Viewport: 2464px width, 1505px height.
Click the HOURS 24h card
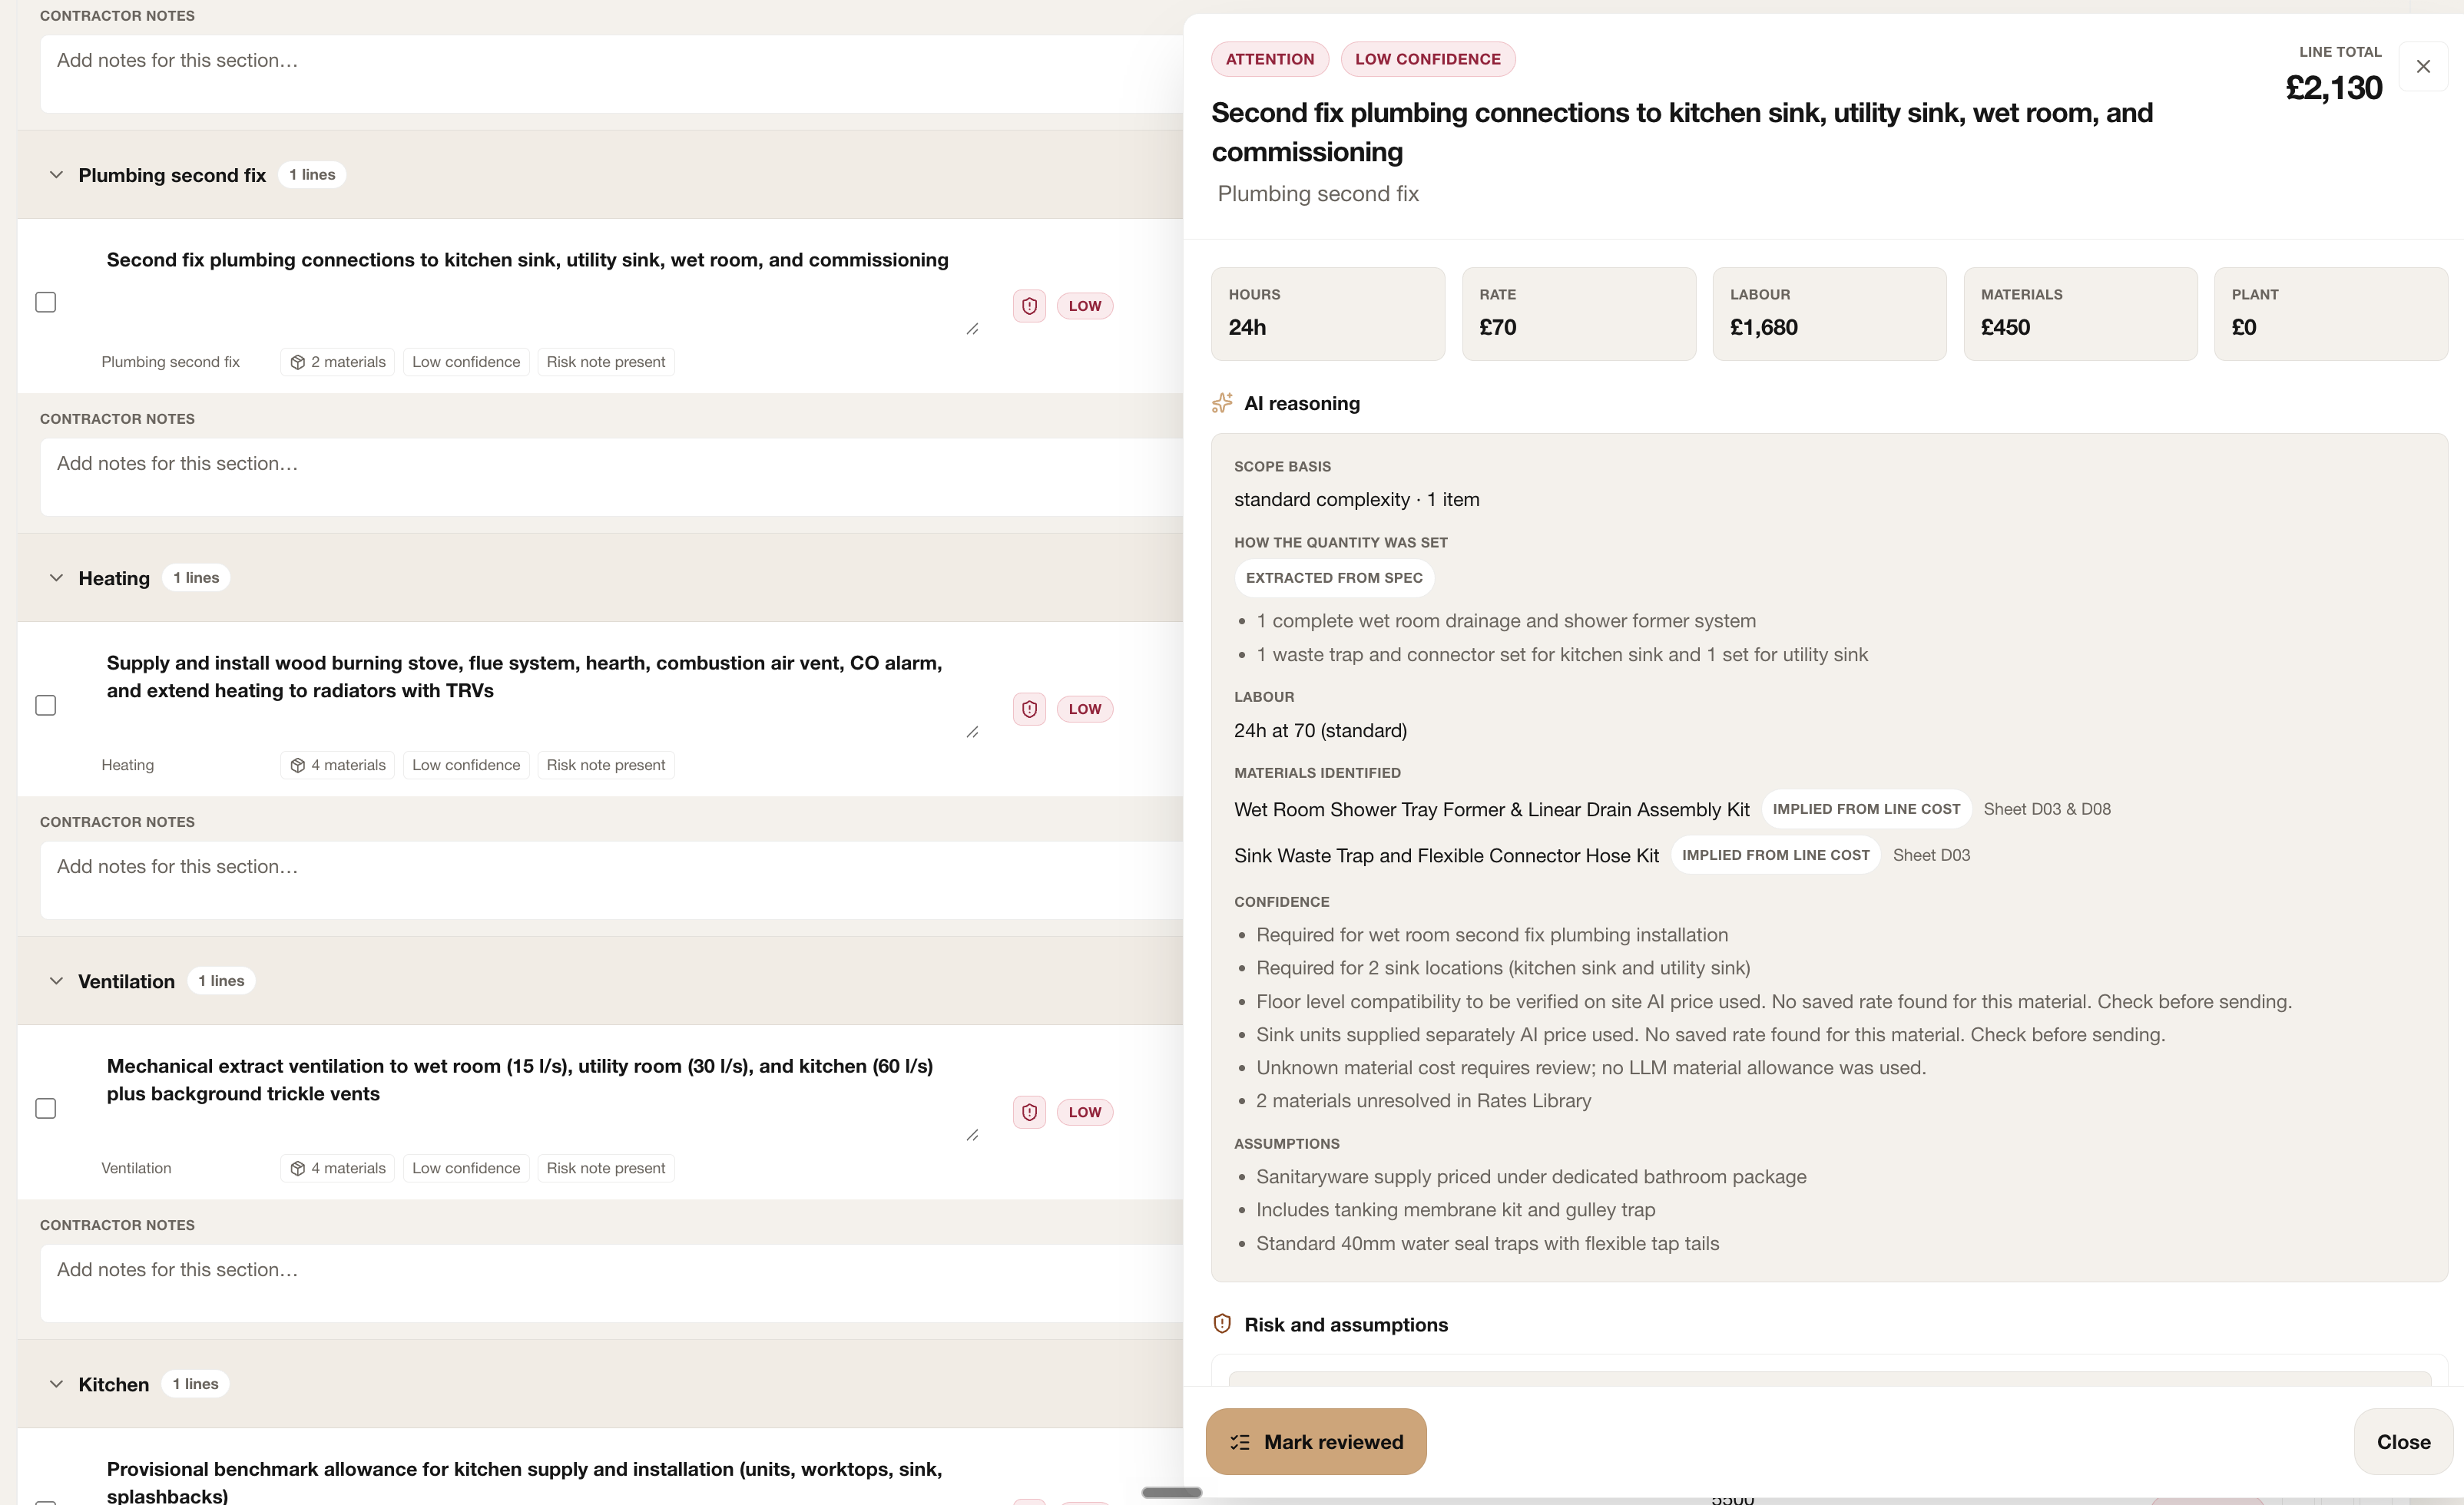point(1328,313)
